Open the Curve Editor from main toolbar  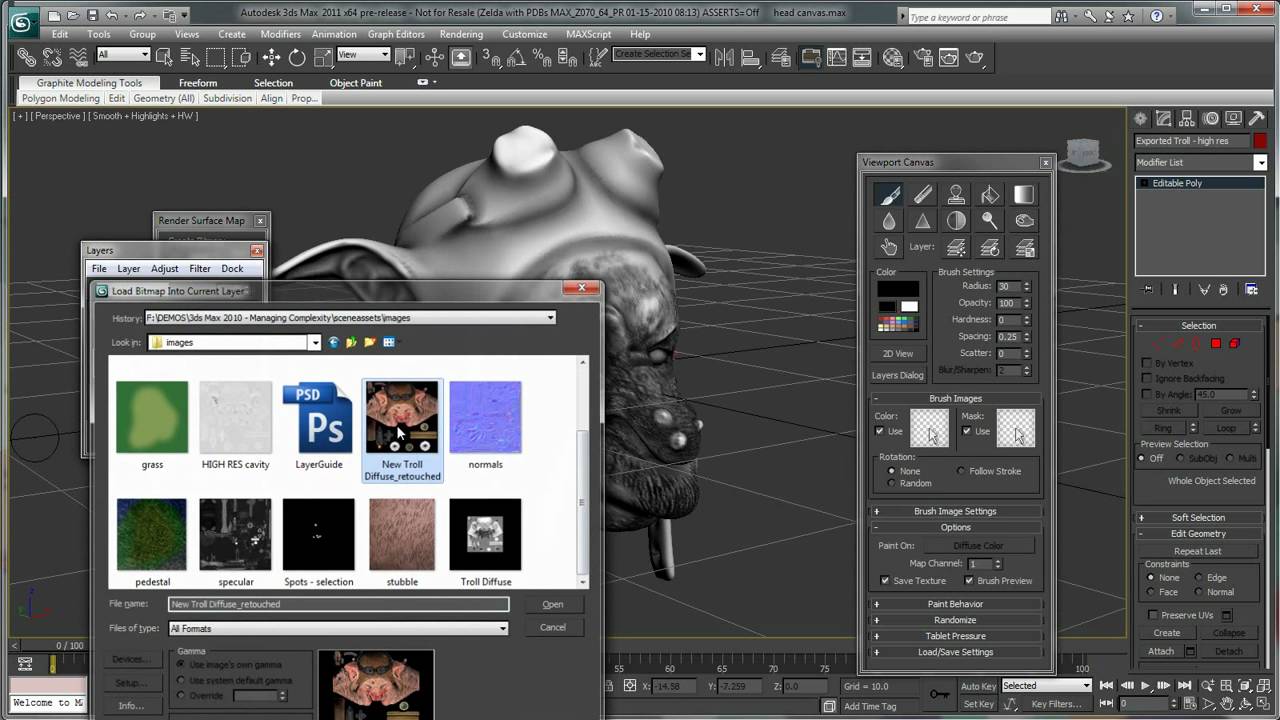click(836, 57)
